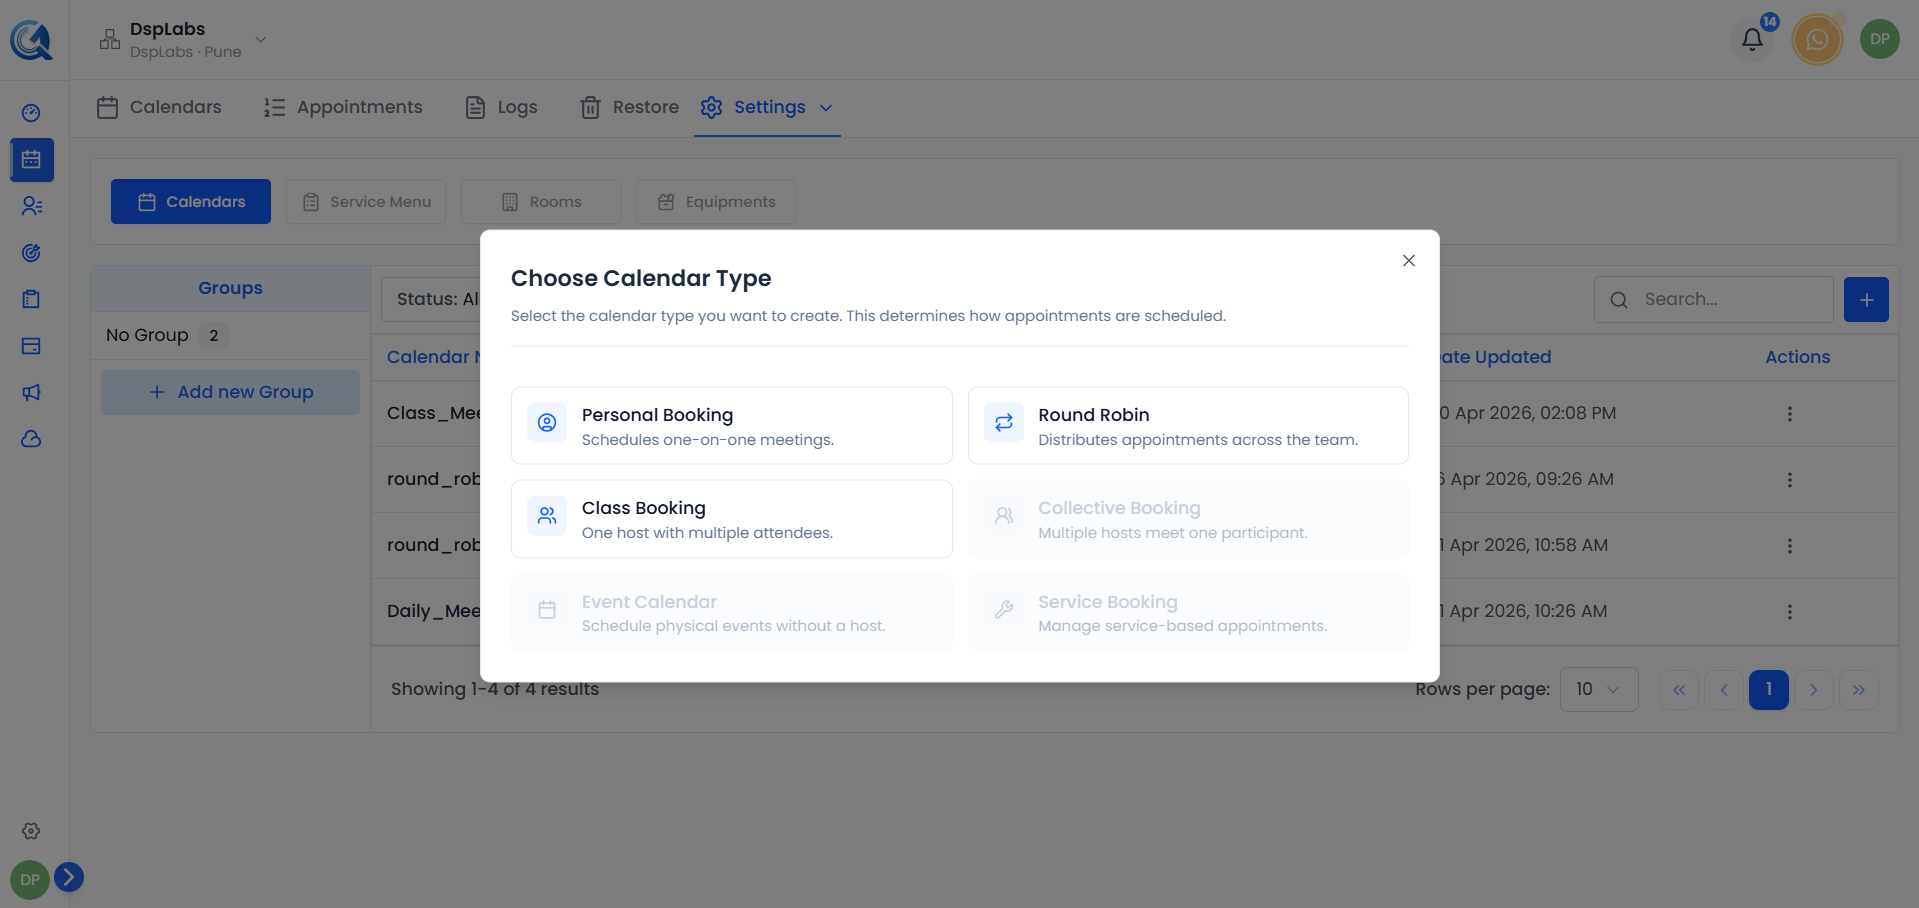Expand the Settings nav dropdown
This screenshot has height=908, width=1919.
pos(767,107)
